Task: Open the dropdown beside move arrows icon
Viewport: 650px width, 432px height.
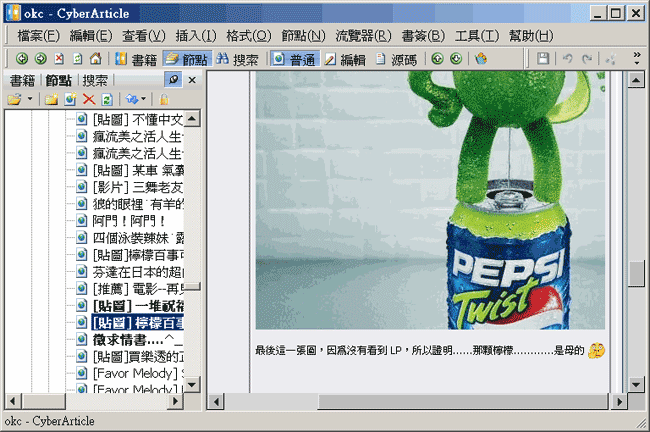Action: point(143,99)
